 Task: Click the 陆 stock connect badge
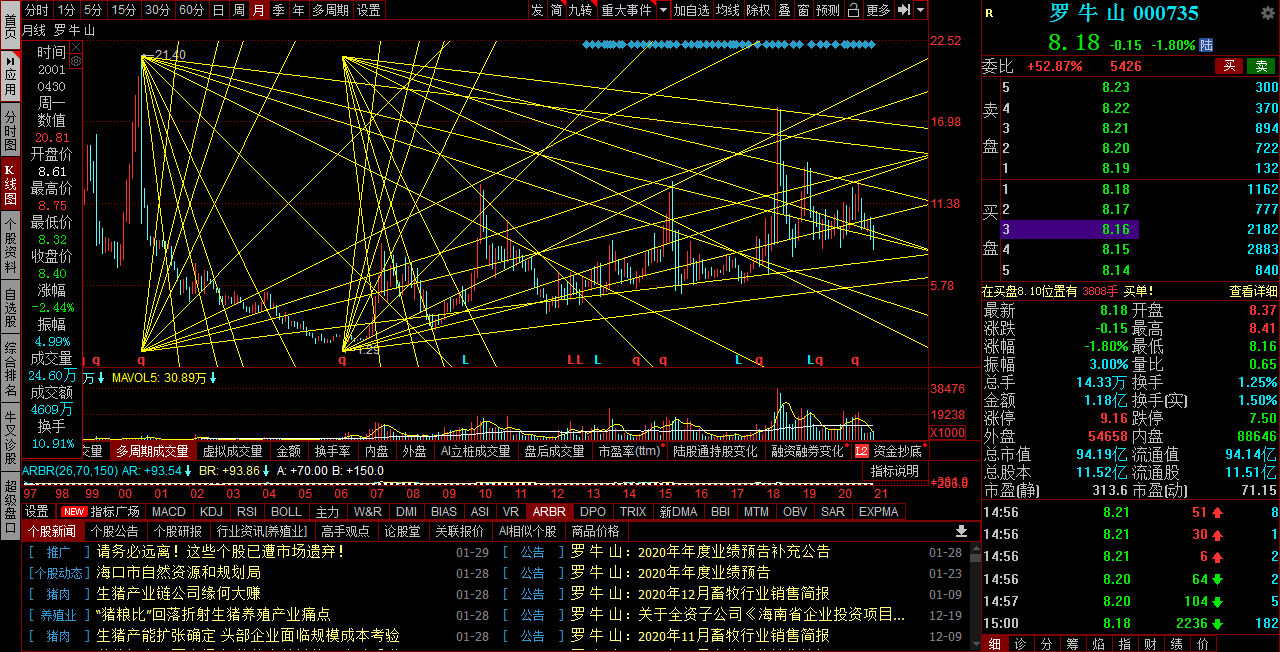[x=1206, y=45]
